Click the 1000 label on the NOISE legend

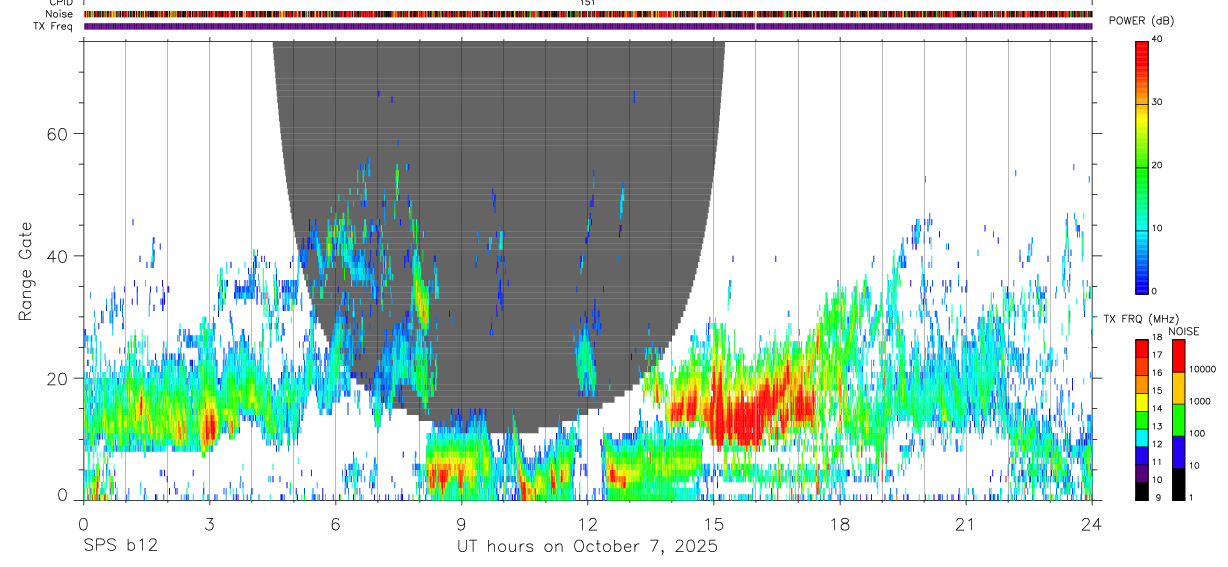pos(1198,401)
